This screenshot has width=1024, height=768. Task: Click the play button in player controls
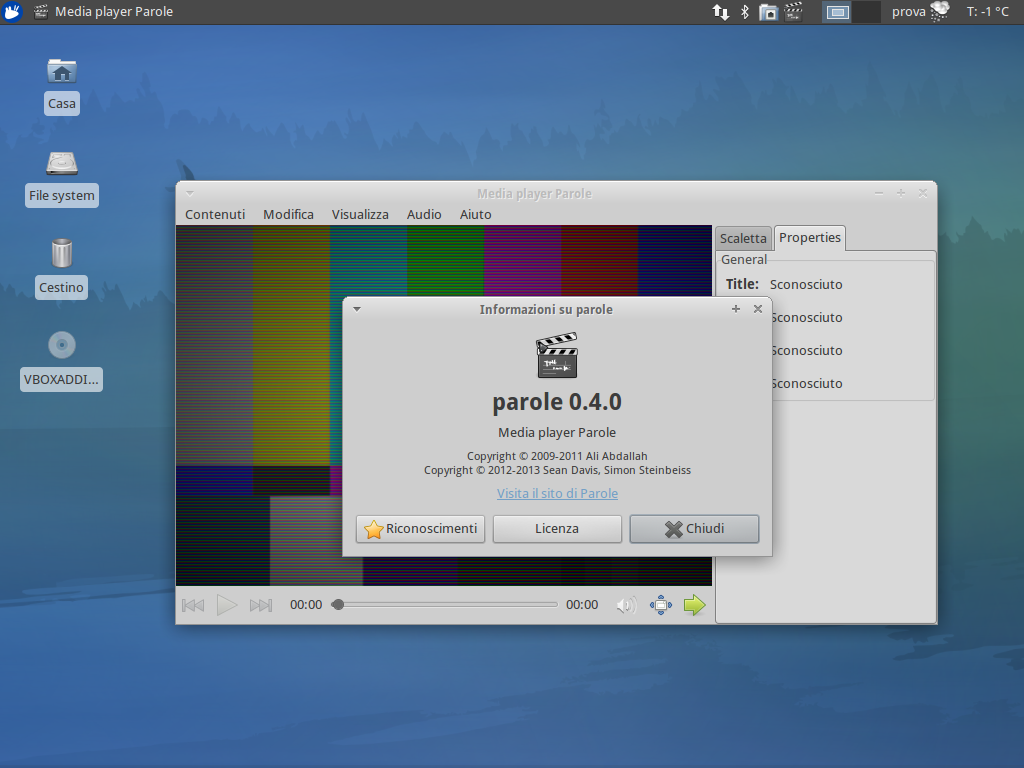click(x=227, y=605)
